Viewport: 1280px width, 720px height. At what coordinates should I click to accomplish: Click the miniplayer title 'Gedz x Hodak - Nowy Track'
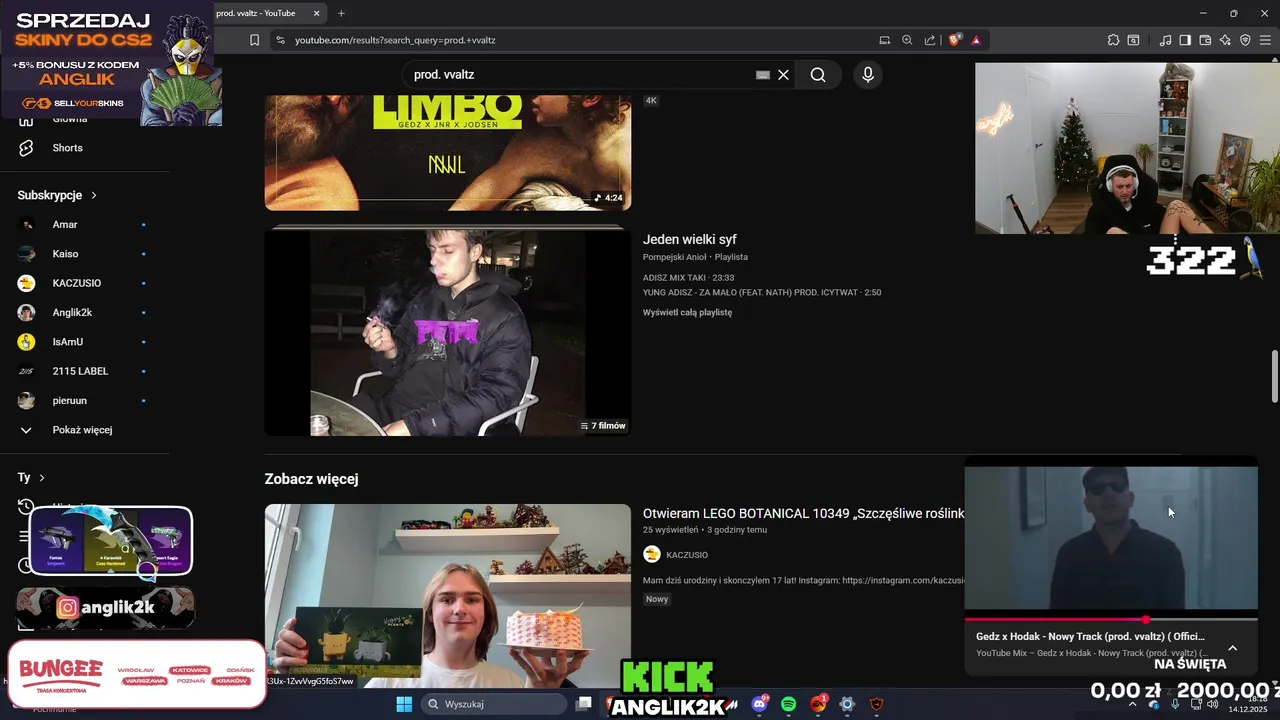click(x=1090, y=636)
